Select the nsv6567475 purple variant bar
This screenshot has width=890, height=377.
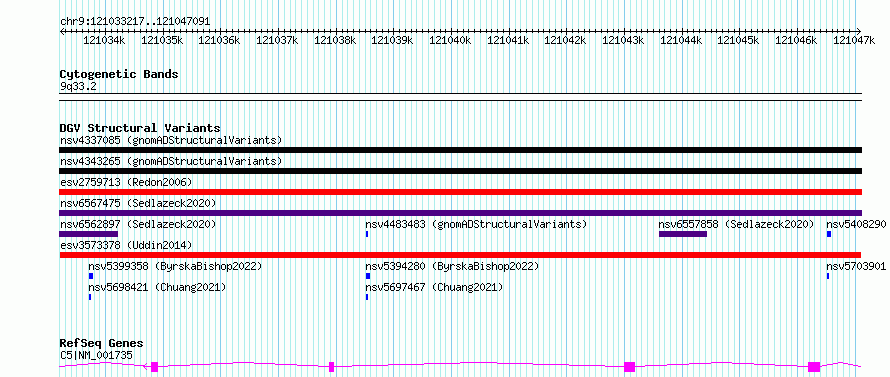pos(460,213)
